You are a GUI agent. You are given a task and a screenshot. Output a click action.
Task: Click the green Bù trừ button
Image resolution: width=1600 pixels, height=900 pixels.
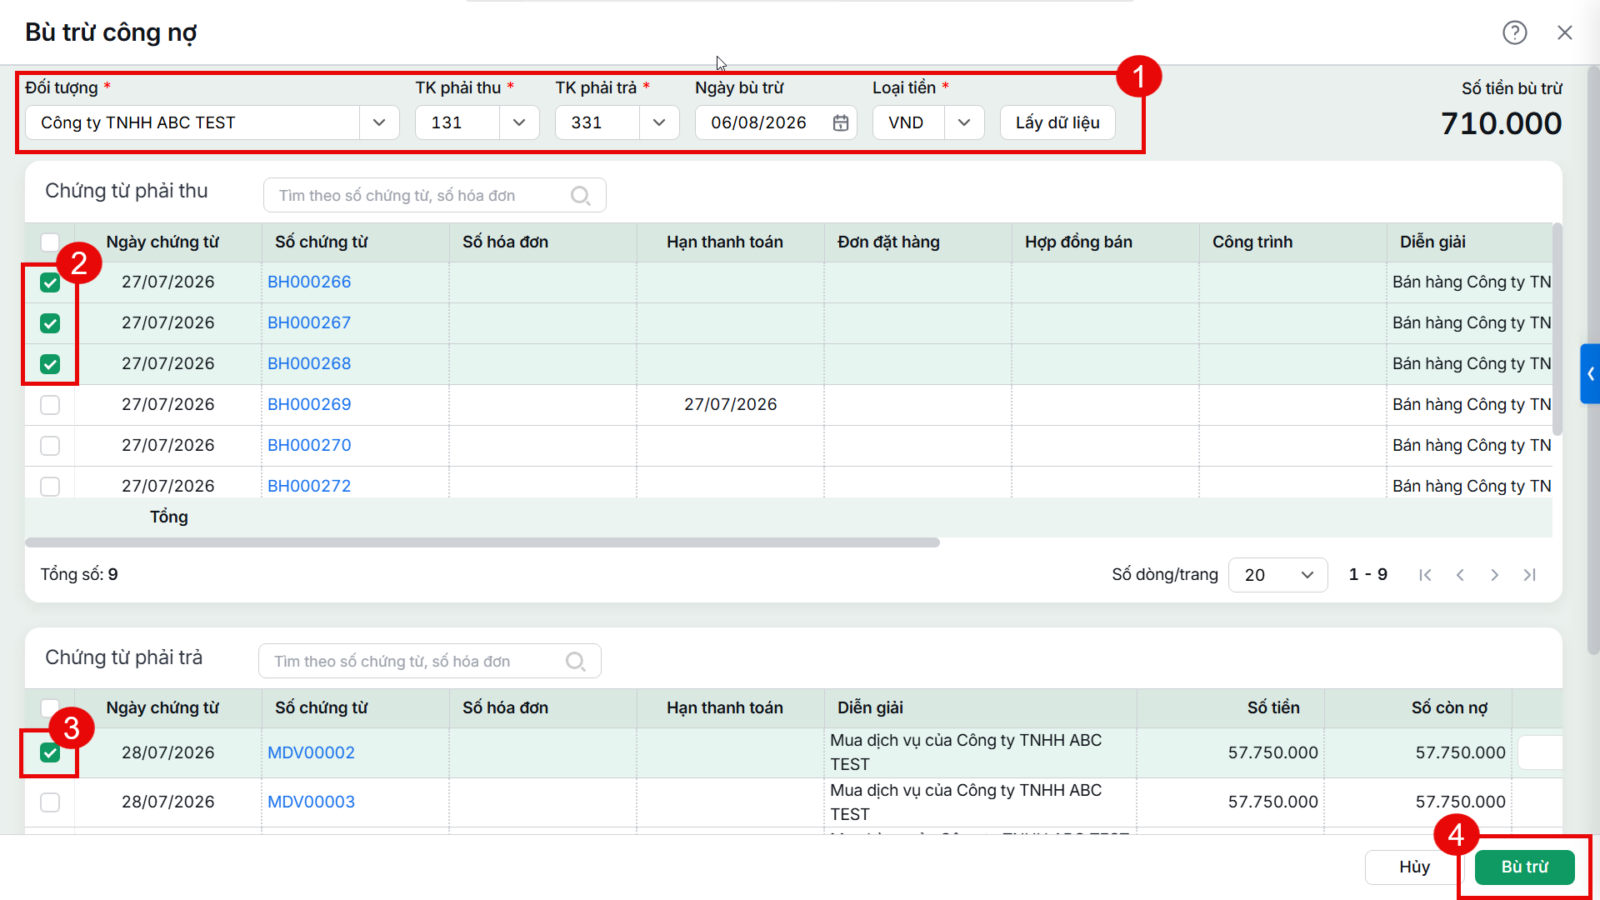pyautogui.click(x=1524, y=867)
